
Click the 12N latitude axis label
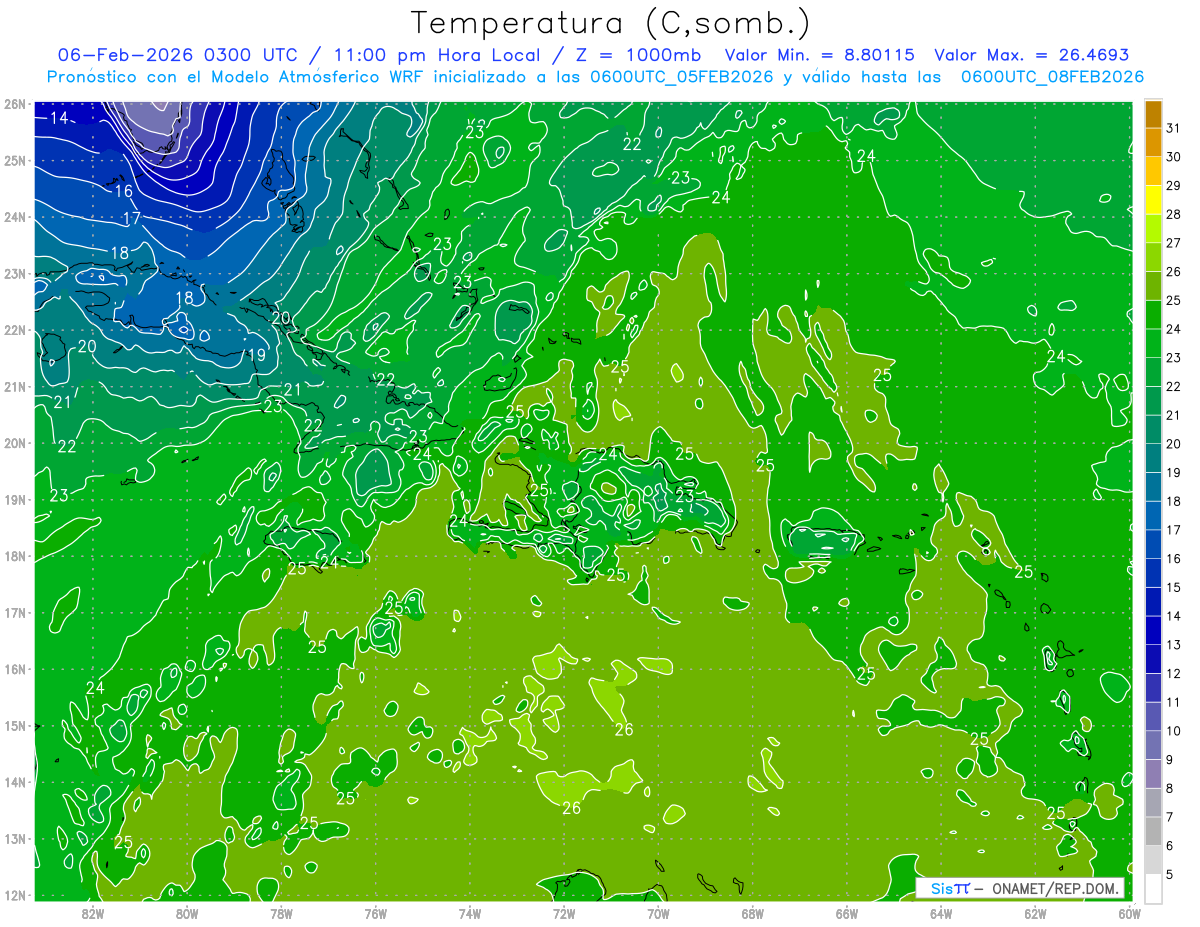tap(14, 895)
